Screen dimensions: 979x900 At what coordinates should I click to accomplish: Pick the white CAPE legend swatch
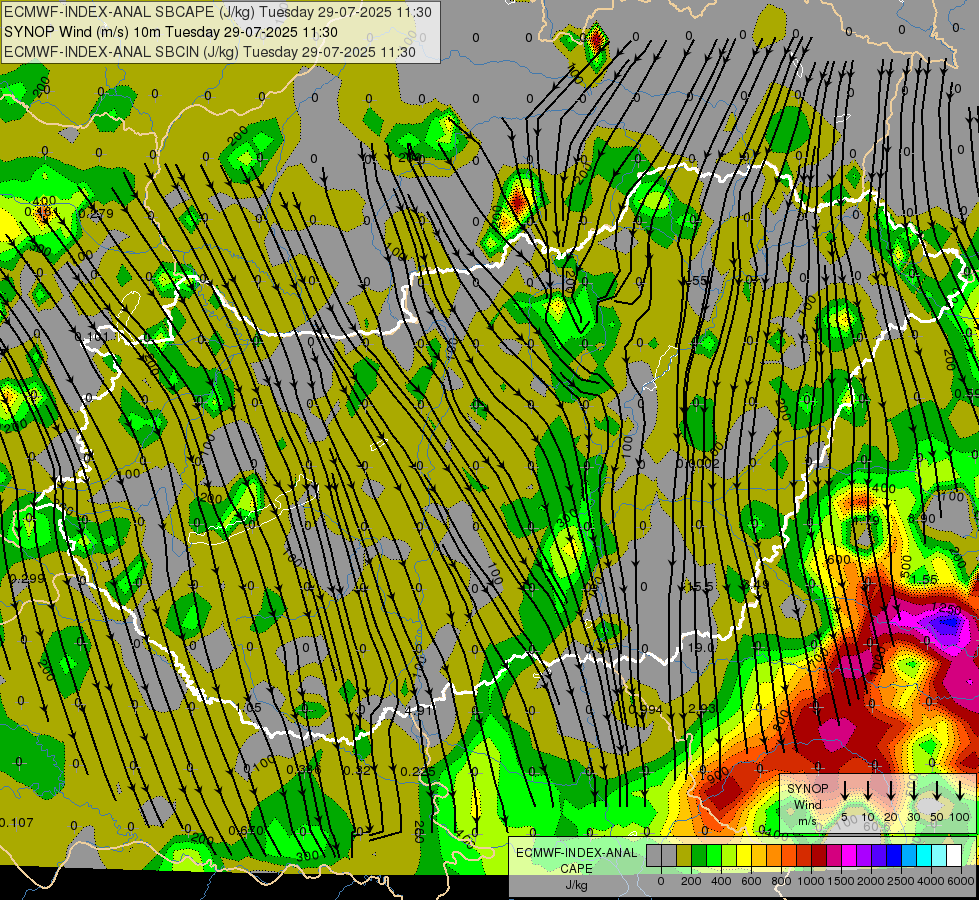click(x=955, y=855)
